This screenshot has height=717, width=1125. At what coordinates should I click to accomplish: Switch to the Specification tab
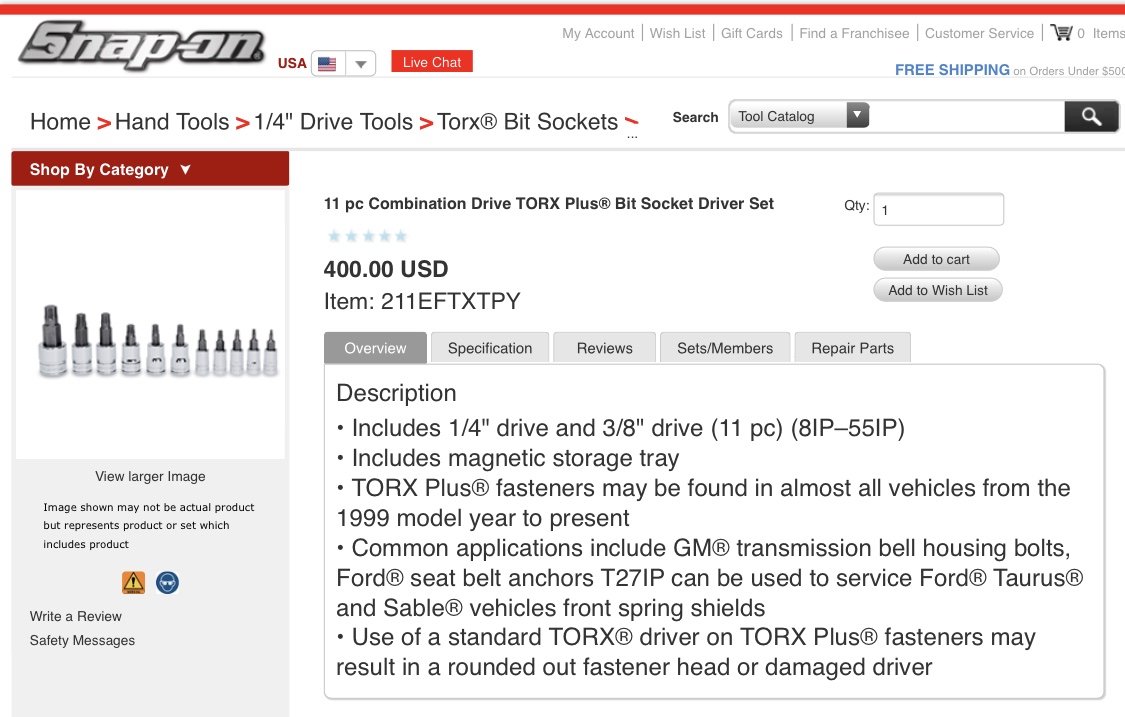pyautogui.click(x=490, y=348)
